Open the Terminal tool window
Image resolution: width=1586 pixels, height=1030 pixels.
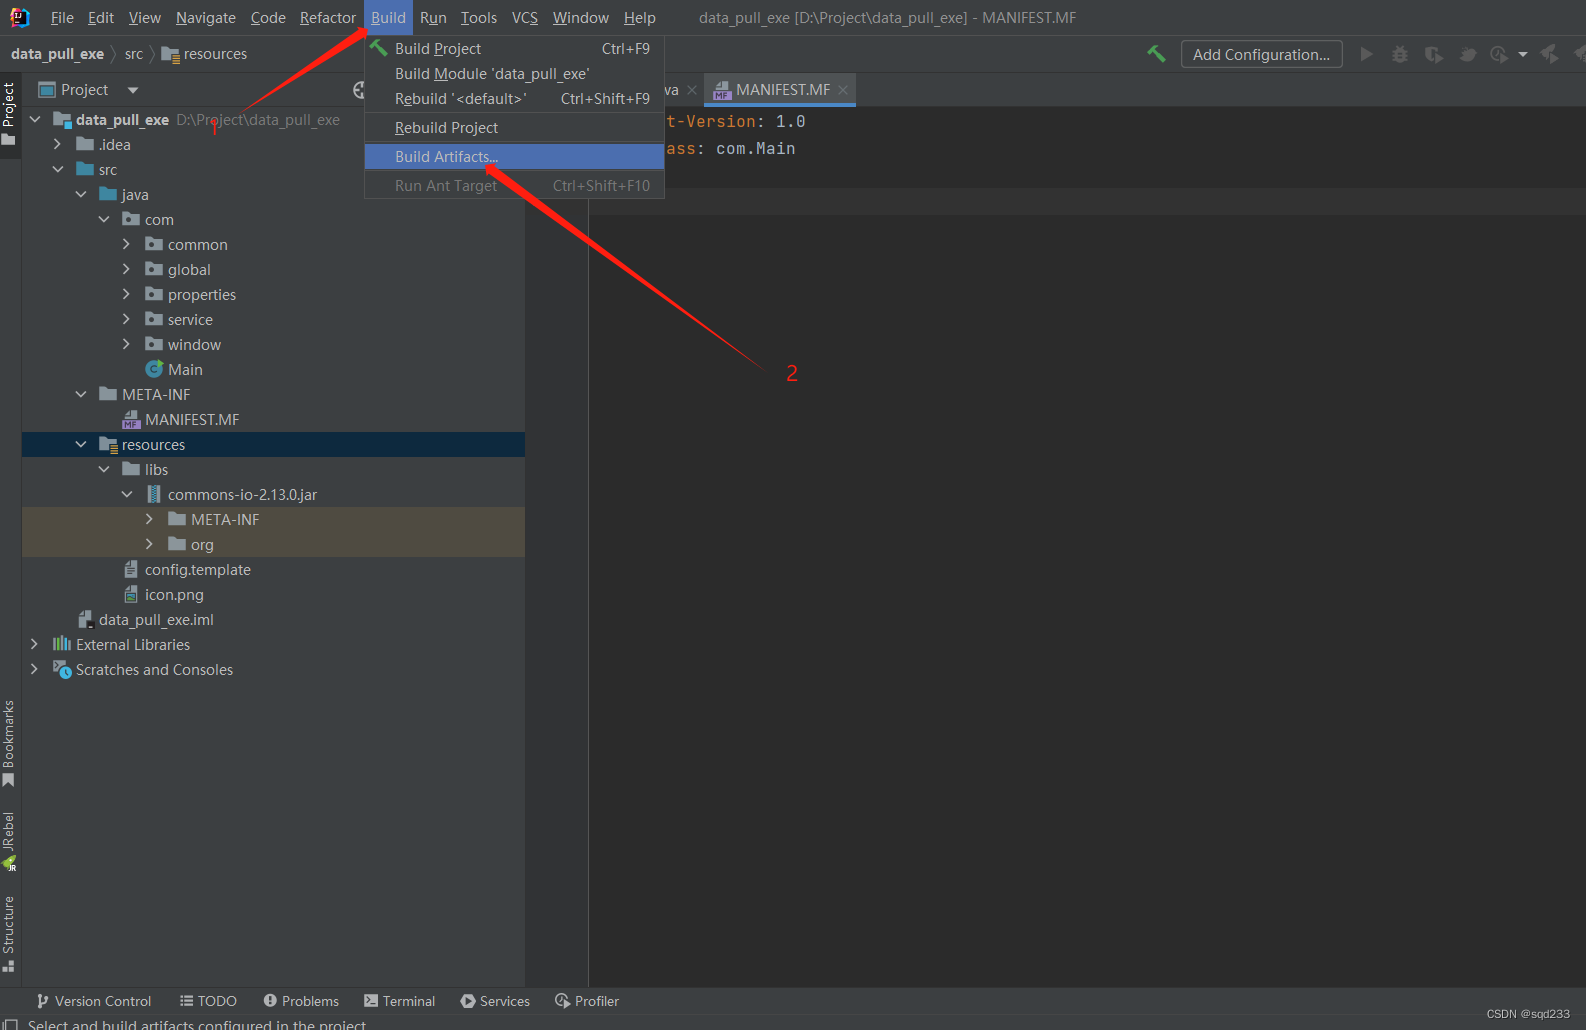coord(399,1001)
